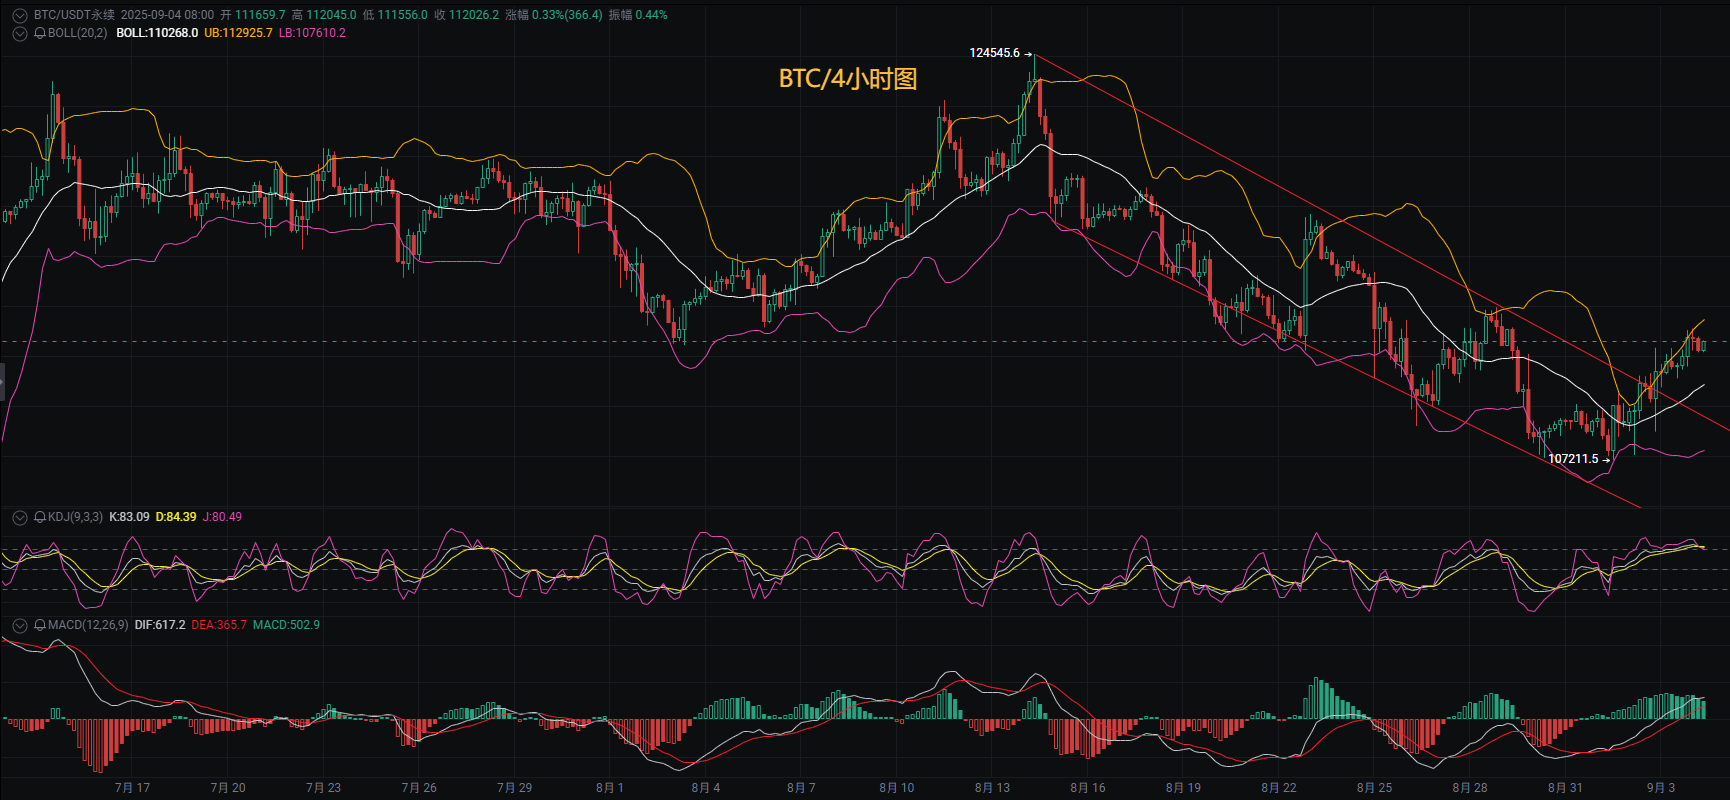Click the 107211.5 low price marker
Viewport: 1730px width, 800px height.
(x=1573, y=459)
